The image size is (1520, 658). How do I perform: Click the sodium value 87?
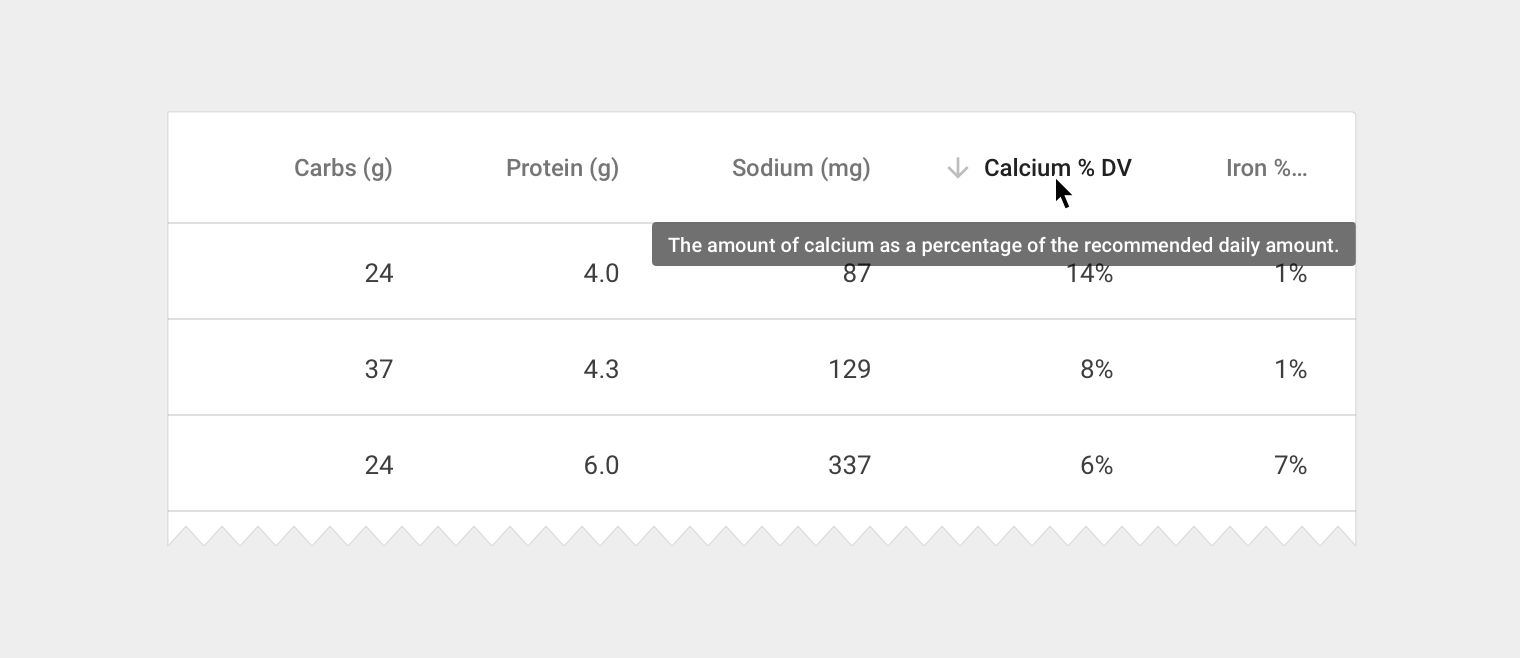[856, 276]
